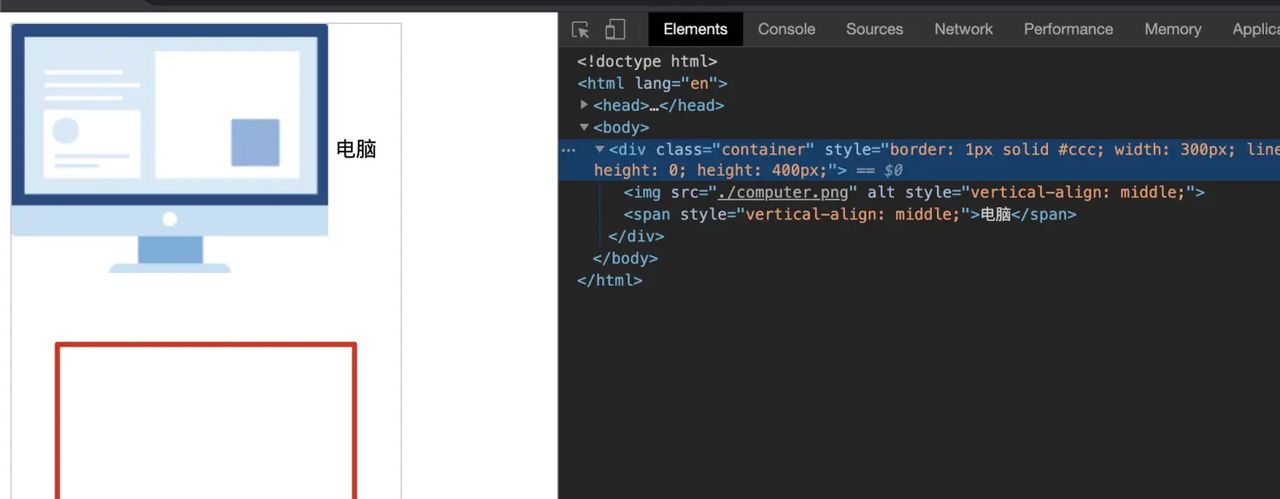Collapse the body element arrow

tap(584, 127)
